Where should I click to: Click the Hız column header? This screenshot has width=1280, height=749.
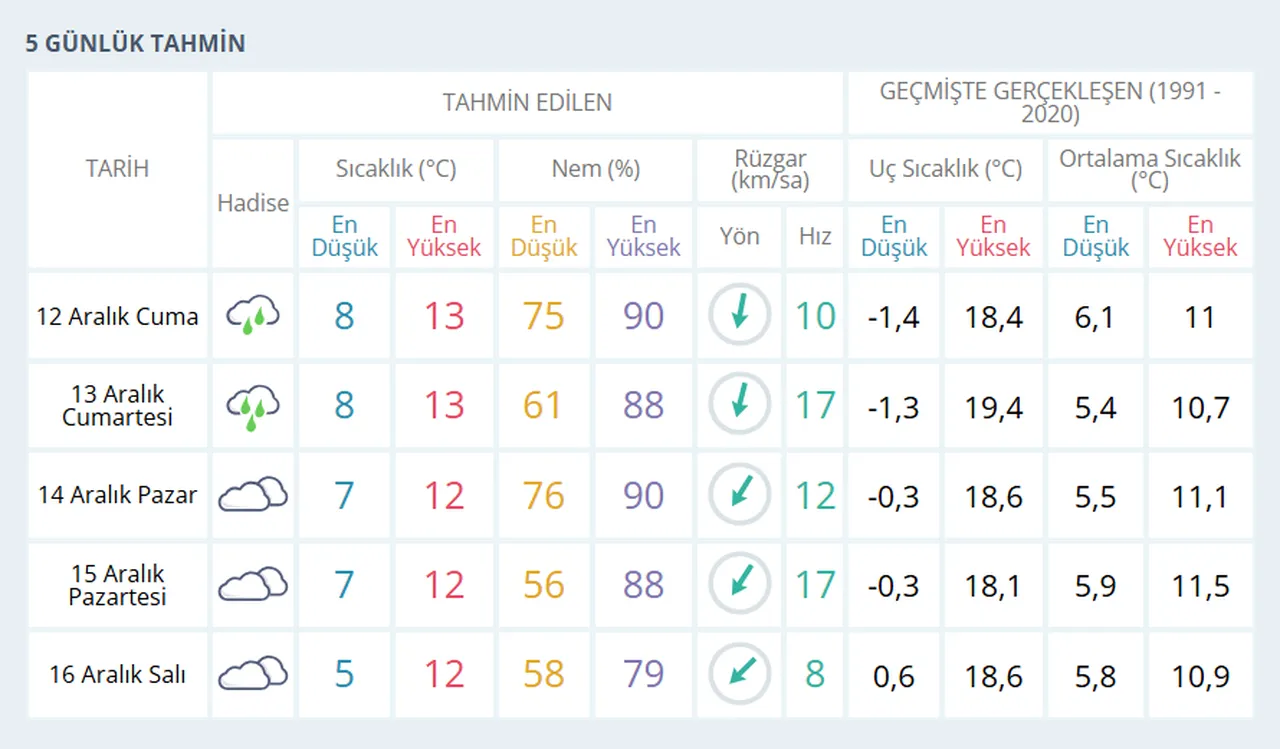[x=814, y=237]
